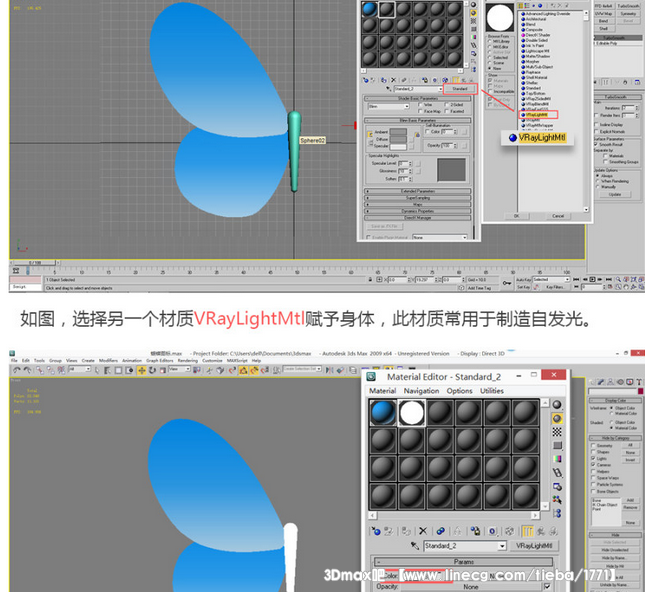Open the Material menu in Material Editor

coord(383,391)
